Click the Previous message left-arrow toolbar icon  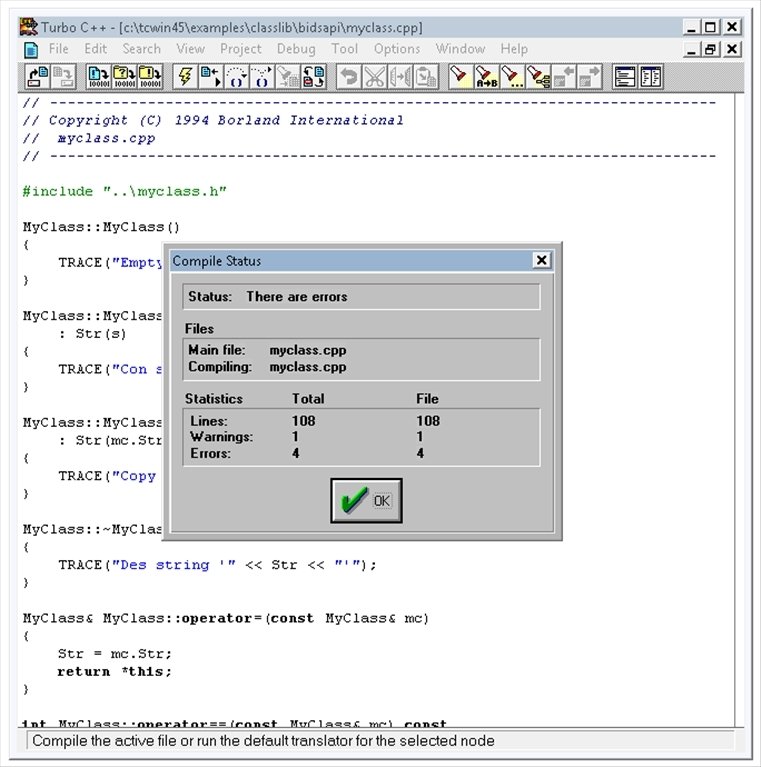click(x=563, y=77)
